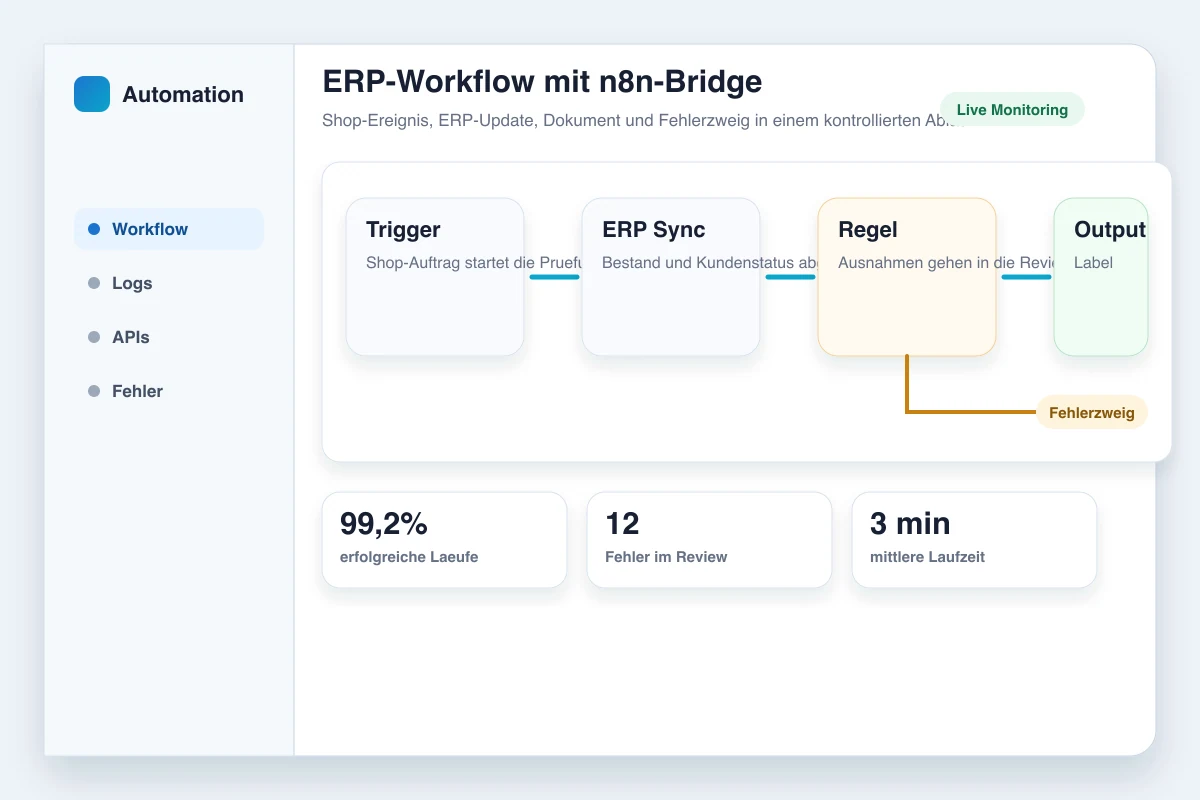
Task: Open the 99,2% erfolgreiche Laeufe card
Action: pos(444,540)
